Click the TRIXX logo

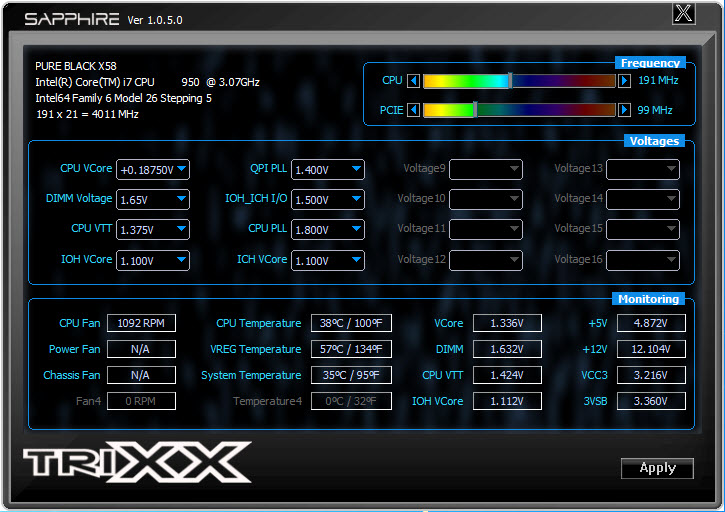137,462
